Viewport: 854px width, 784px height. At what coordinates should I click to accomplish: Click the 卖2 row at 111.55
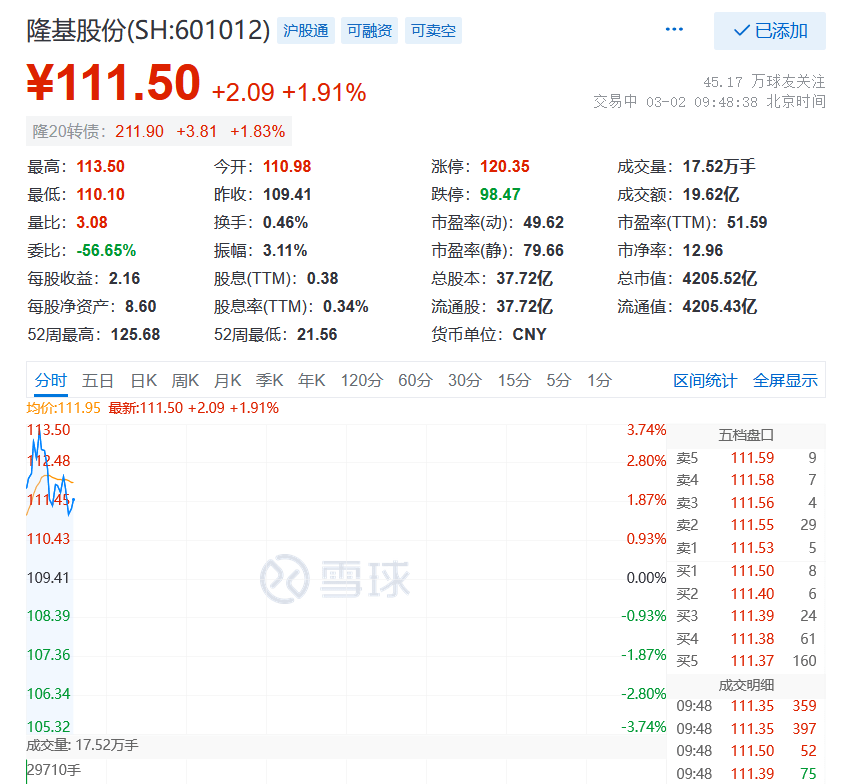[x=746, y=525]
